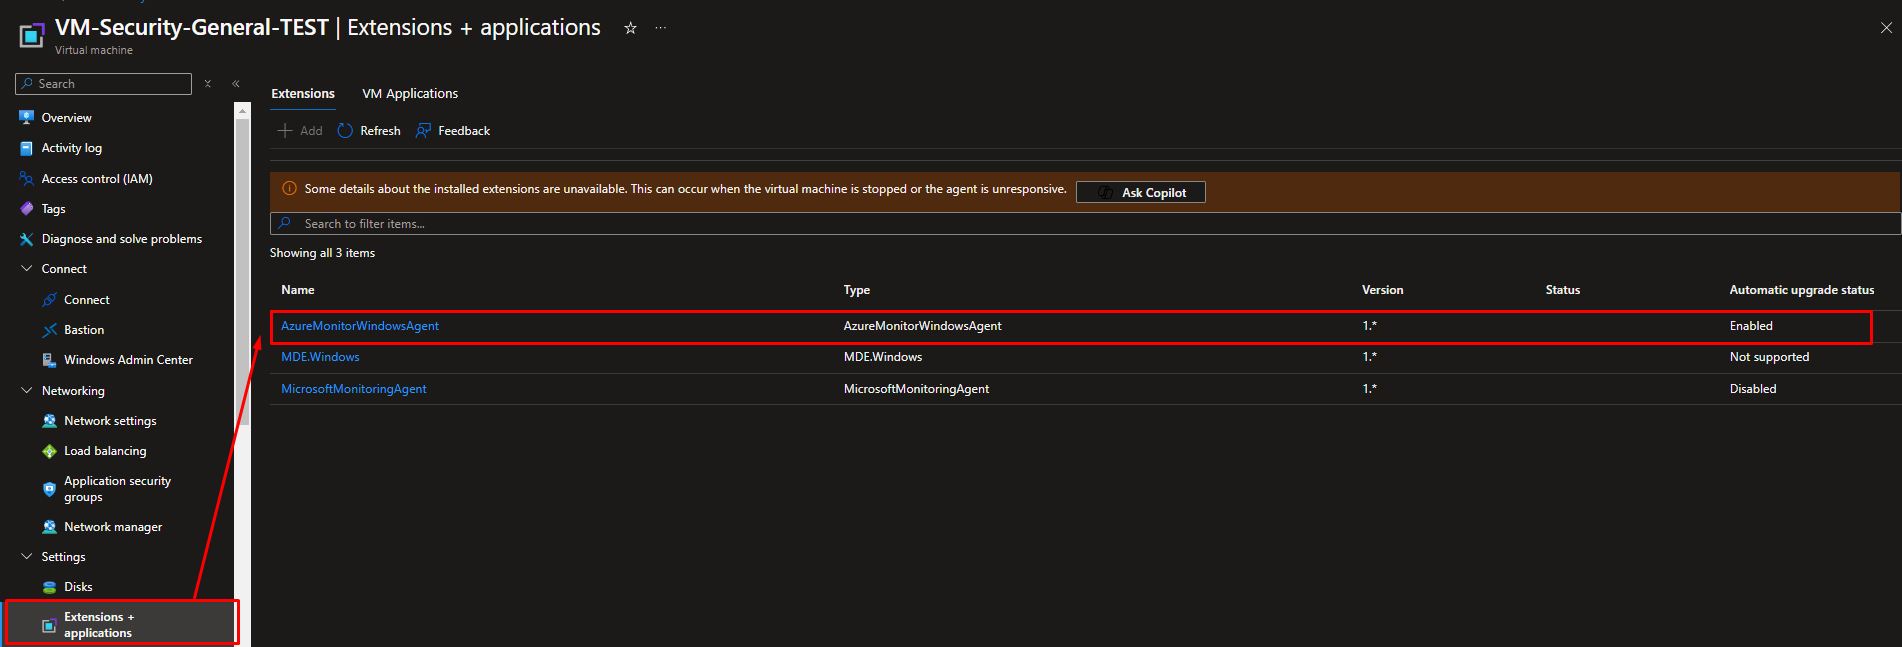Click the Application security groups shield icon
This screenshot has height=647, width=1902.
tap(49, 489)
